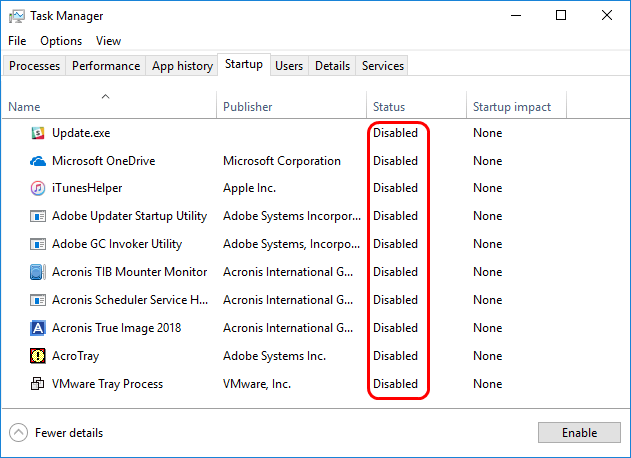Minimize the Task Manager window

point(516,15)
